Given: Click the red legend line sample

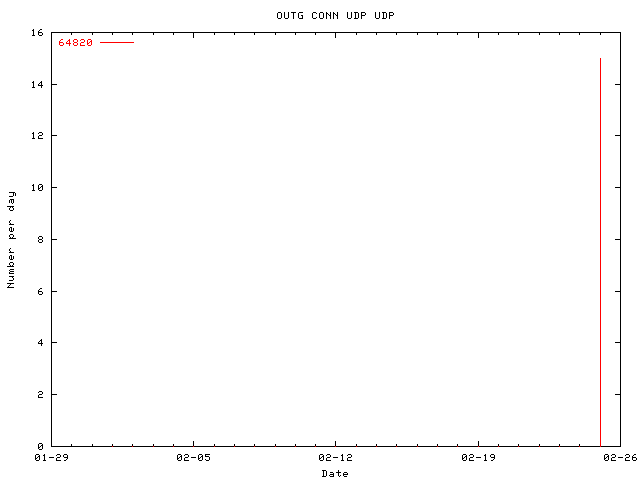Looking at the screenshot, I should pos(117,42).
